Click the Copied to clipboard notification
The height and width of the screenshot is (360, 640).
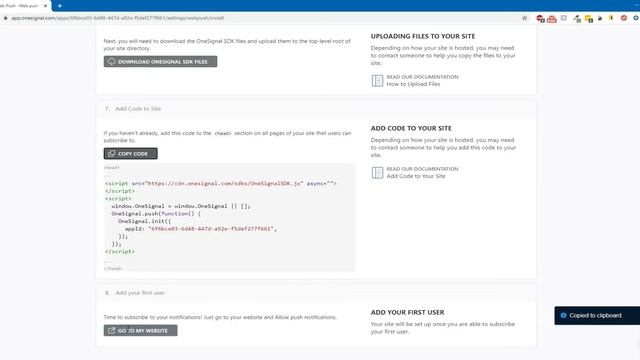(597, 316)
